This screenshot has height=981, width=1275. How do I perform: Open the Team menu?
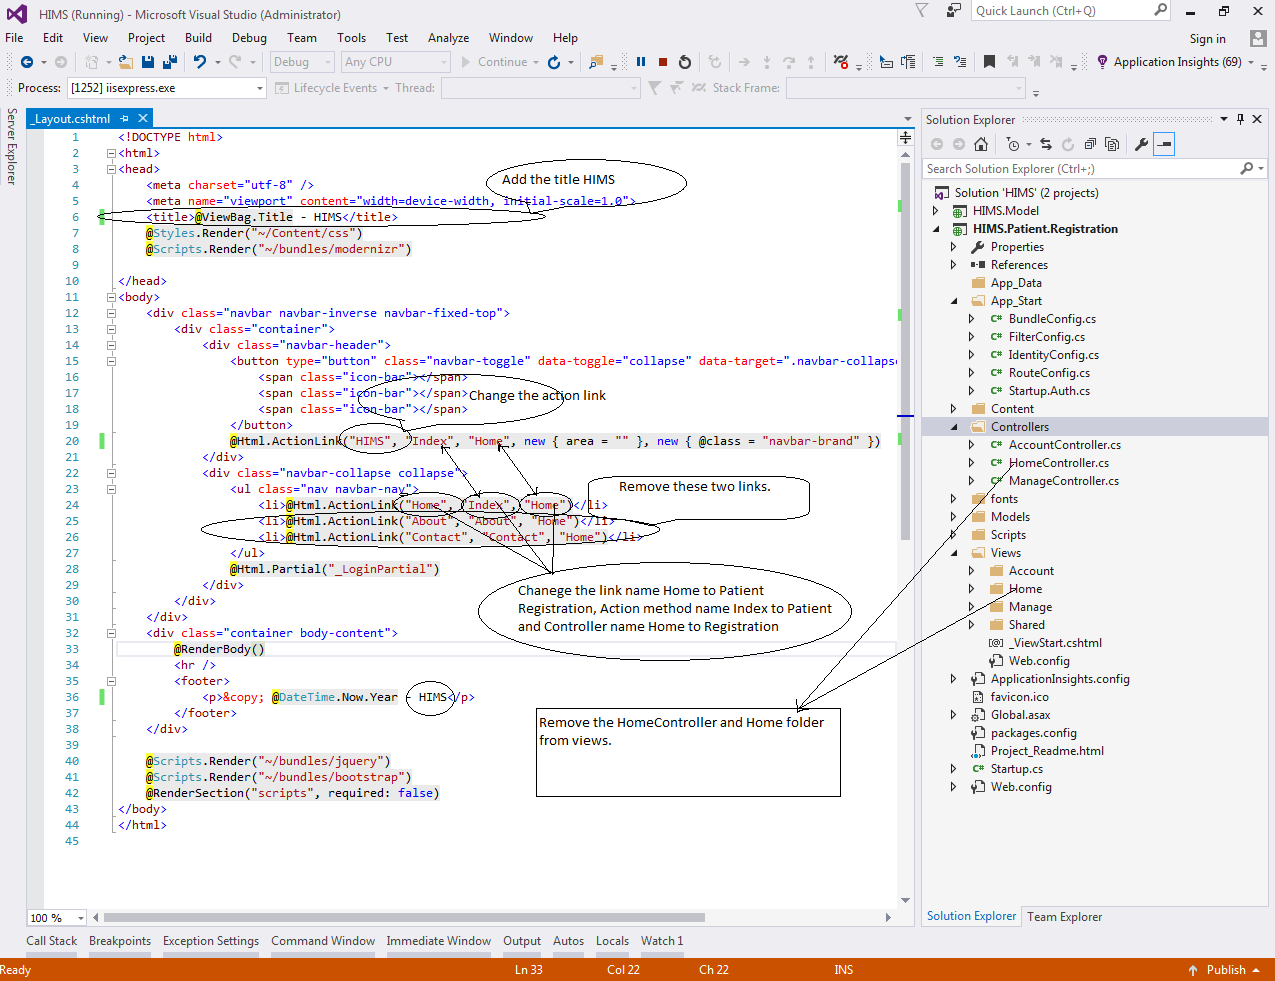[x=301, y=37]
